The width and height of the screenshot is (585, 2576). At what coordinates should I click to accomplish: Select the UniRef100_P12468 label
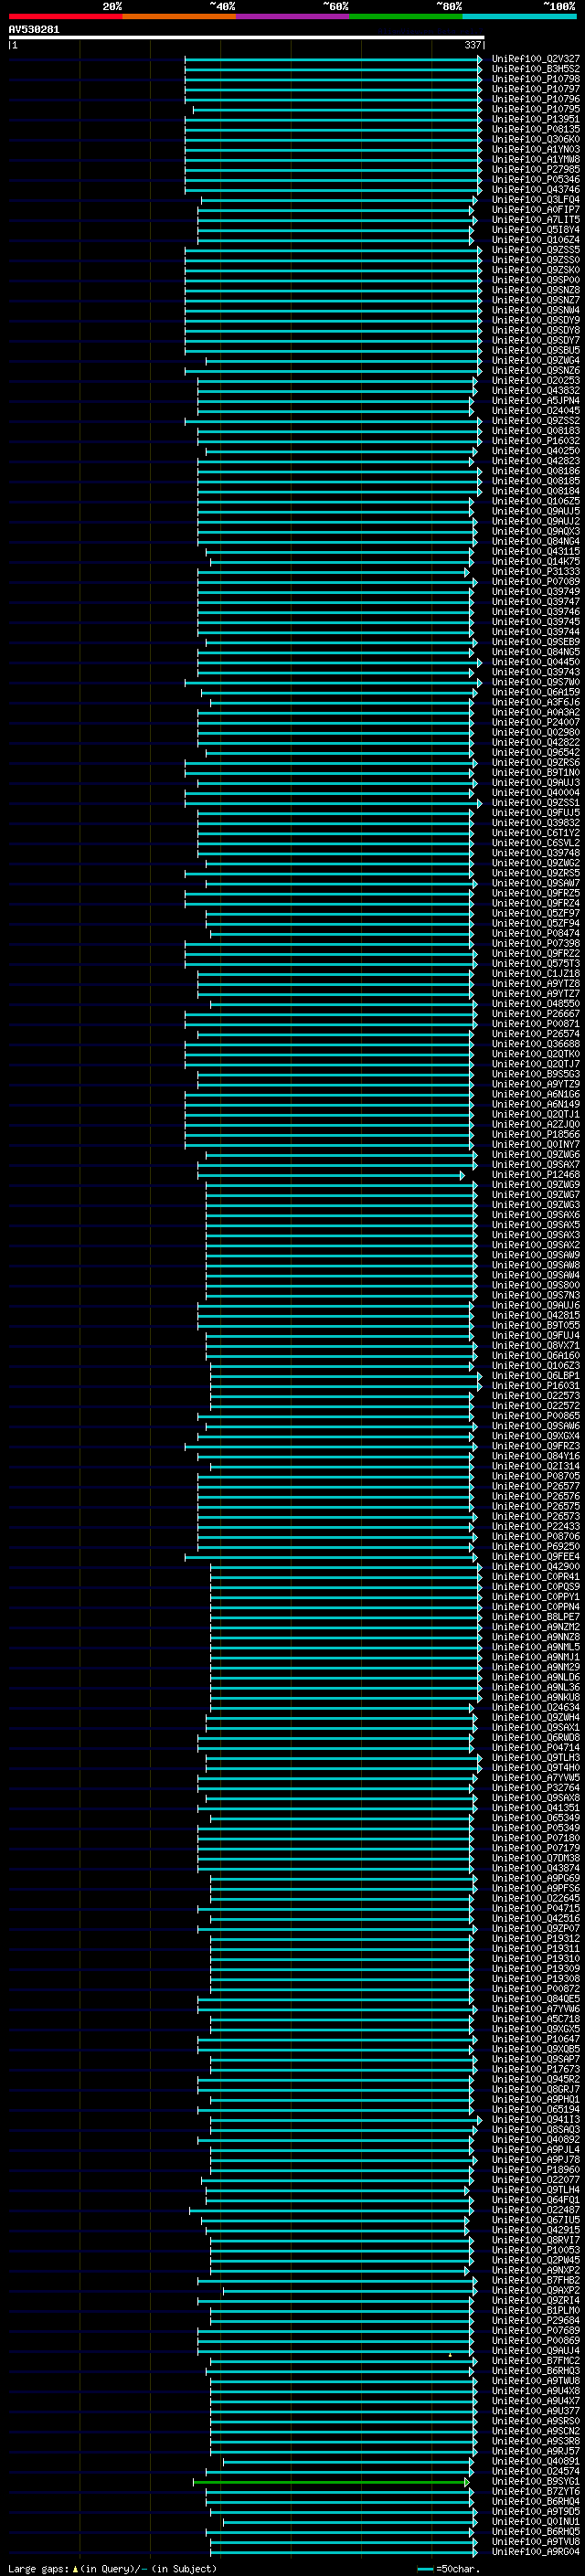536,1175
